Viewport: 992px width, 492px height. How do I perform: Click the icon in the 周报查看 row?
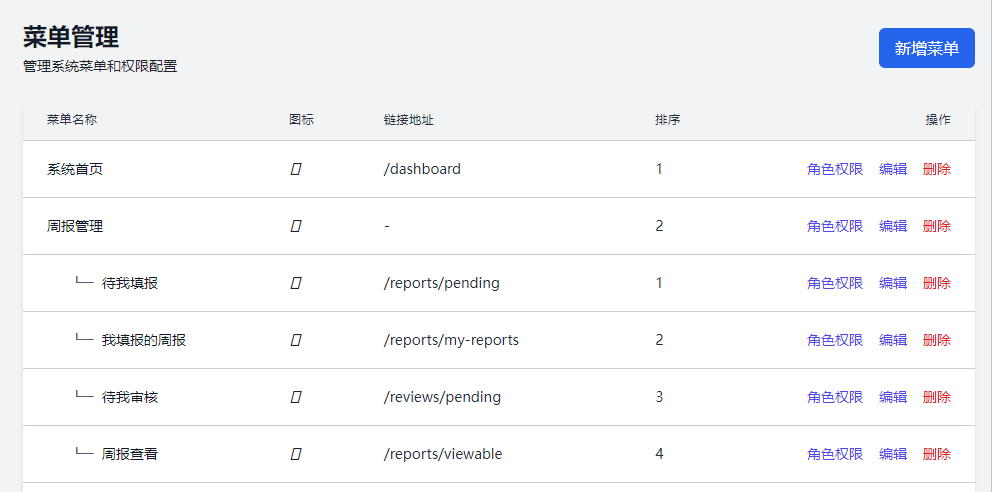pos(295,454)
